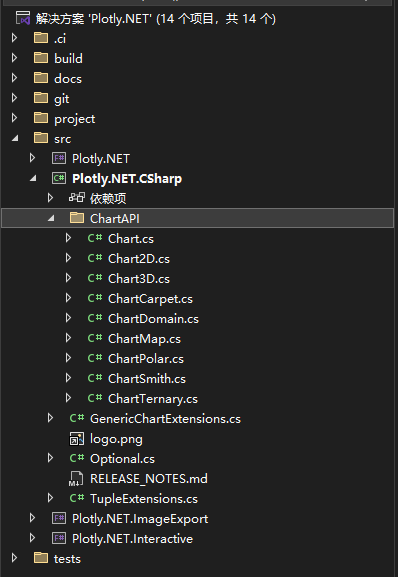The width and height of the screenshot is (398, 577).
Task: Collapse the src folder arrow
Action: coord(15,138)
